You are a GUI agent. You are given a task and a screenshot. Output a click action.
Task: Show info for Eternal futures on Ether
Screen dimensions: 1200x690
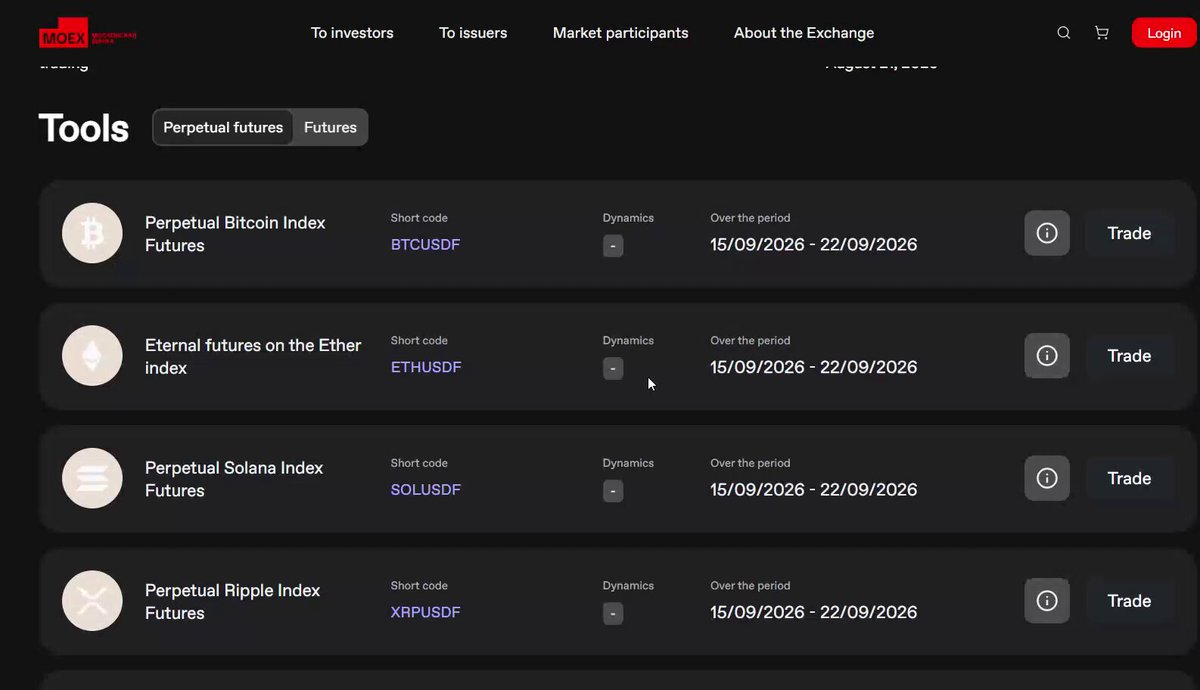tap(1047, 356)
